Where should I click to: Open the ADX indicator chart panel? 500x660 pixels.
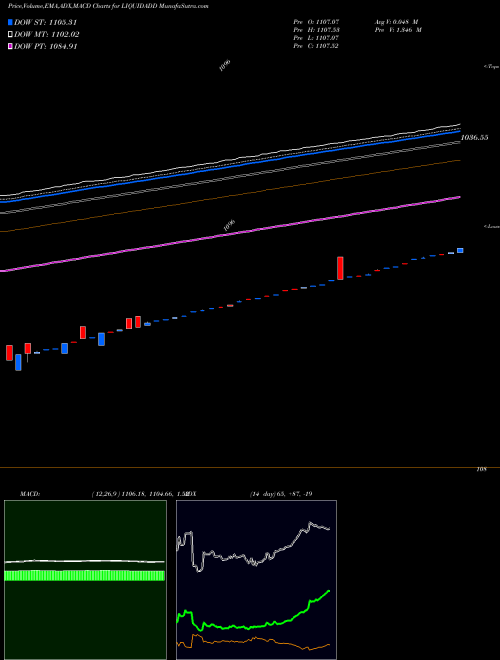click(x=256, y=580)
